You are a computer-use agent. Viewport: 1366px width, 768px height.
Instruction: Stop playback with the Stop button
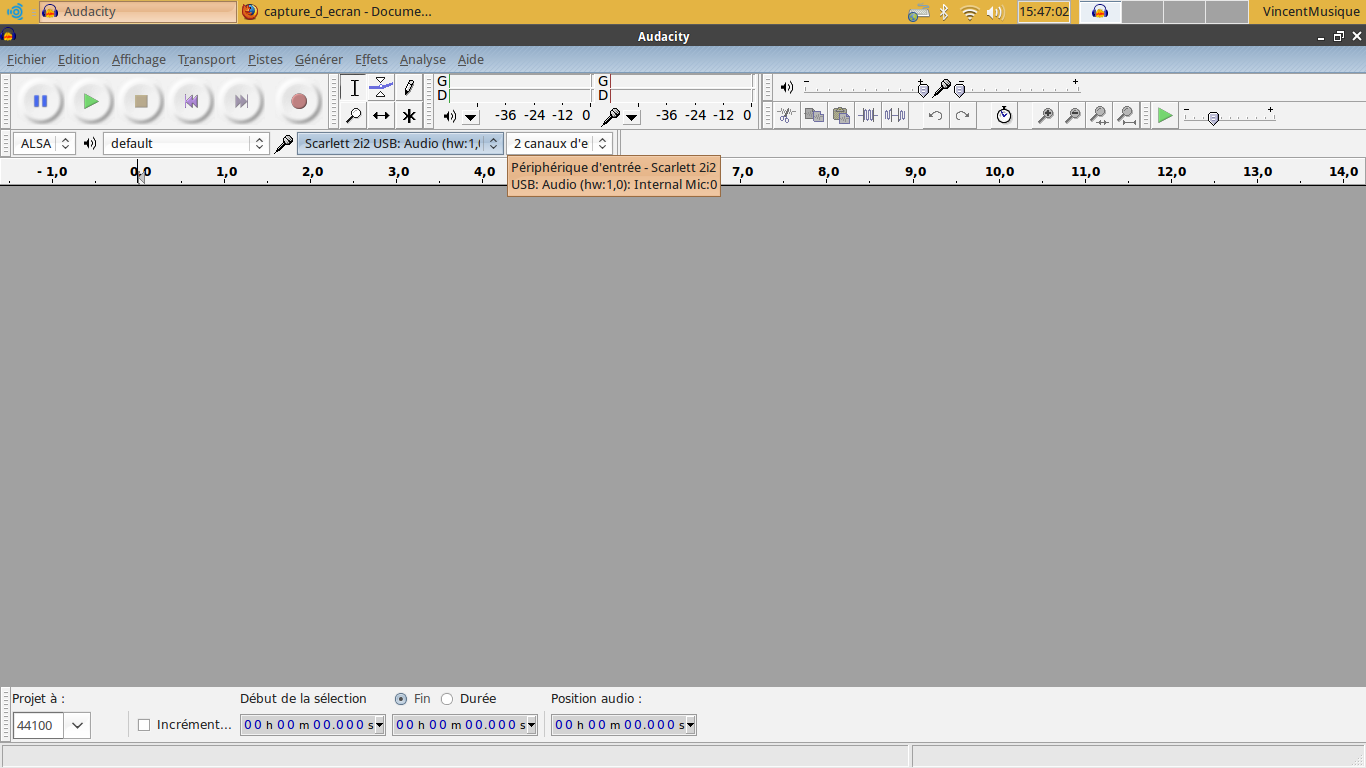click(x=141, y=101)
